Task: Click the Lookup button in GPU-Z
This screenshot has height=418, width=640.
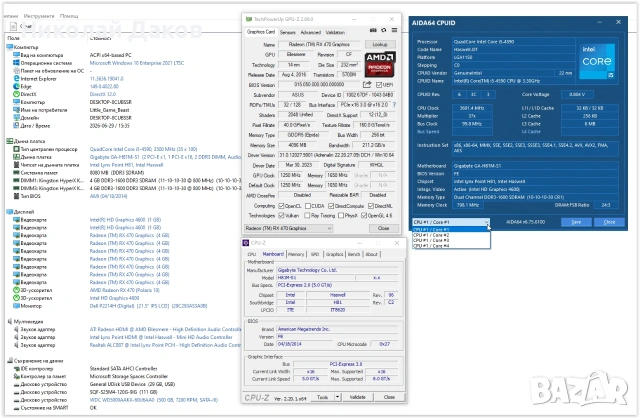Action: (x=380, y=44)
